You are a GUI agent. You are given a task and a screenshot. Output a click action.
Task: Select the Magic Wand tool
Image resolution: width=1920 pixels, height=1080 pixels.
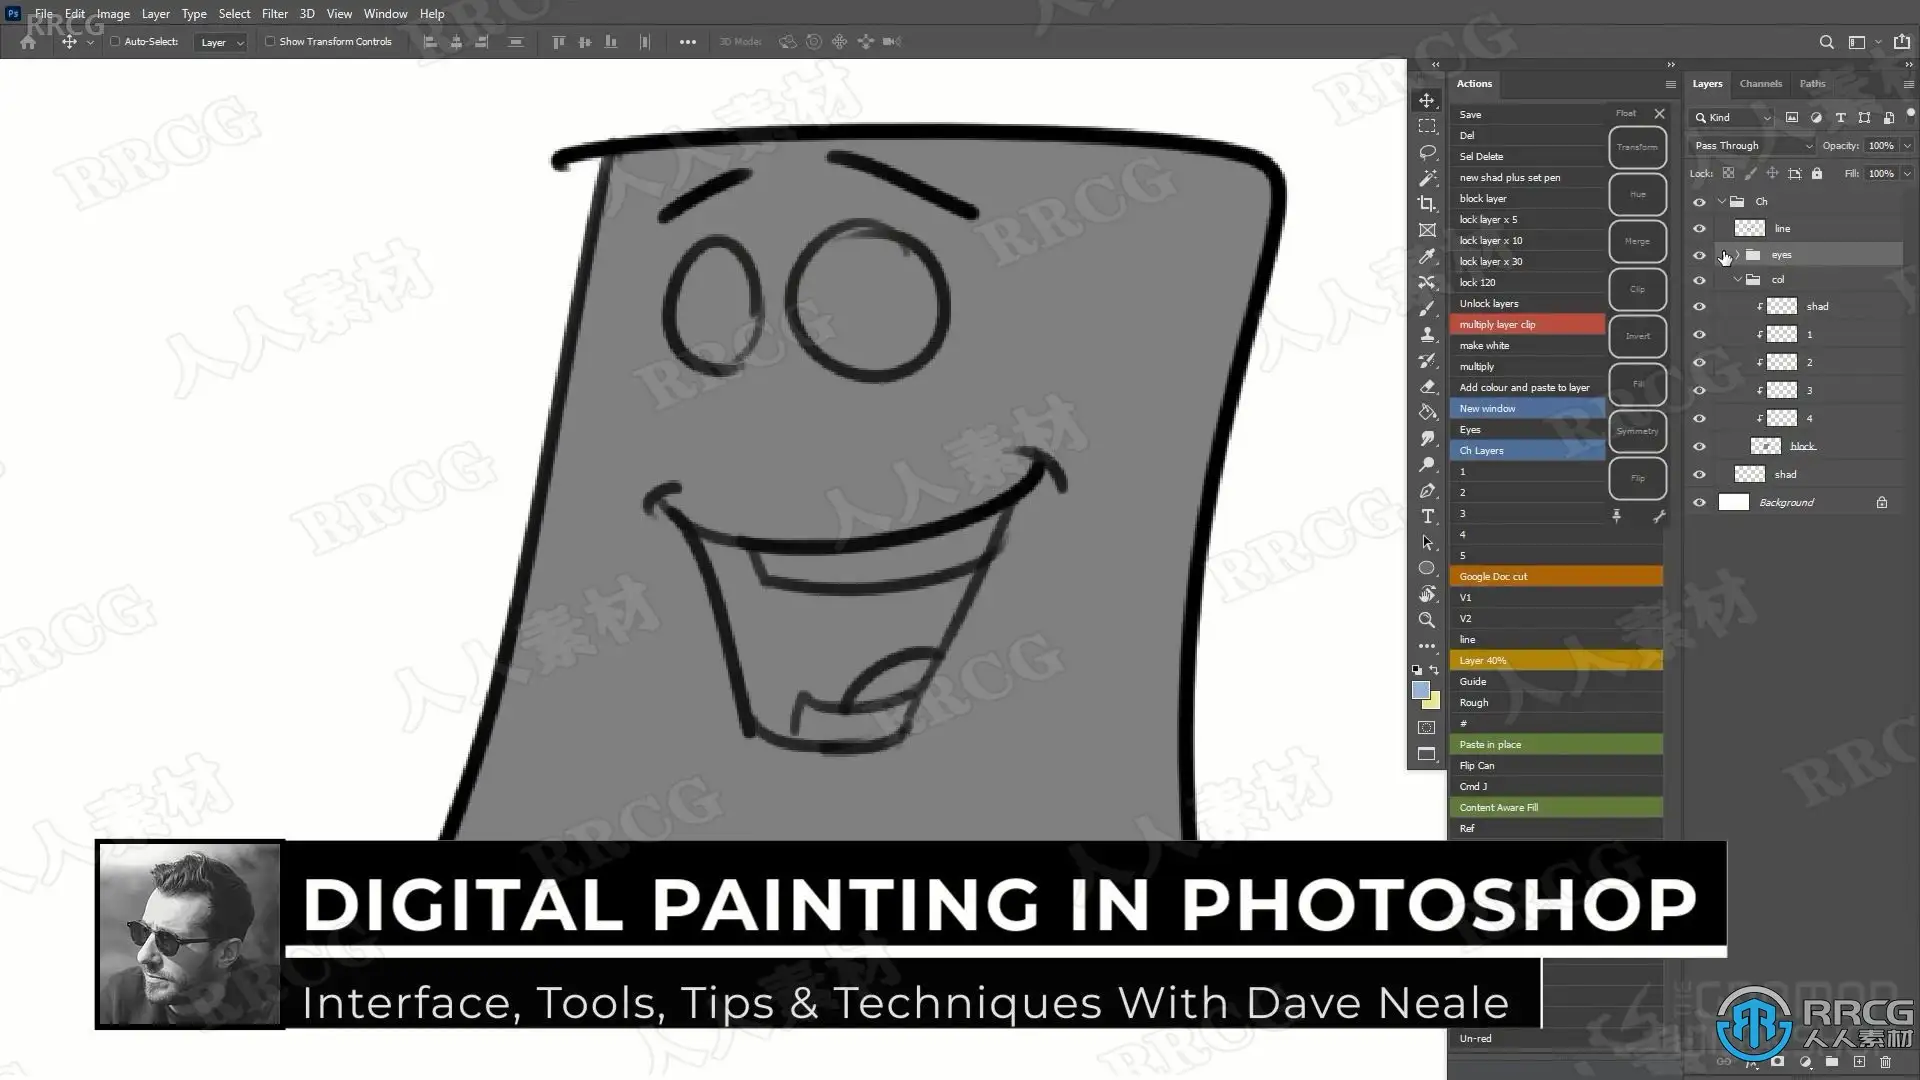tap(1427, 178)
